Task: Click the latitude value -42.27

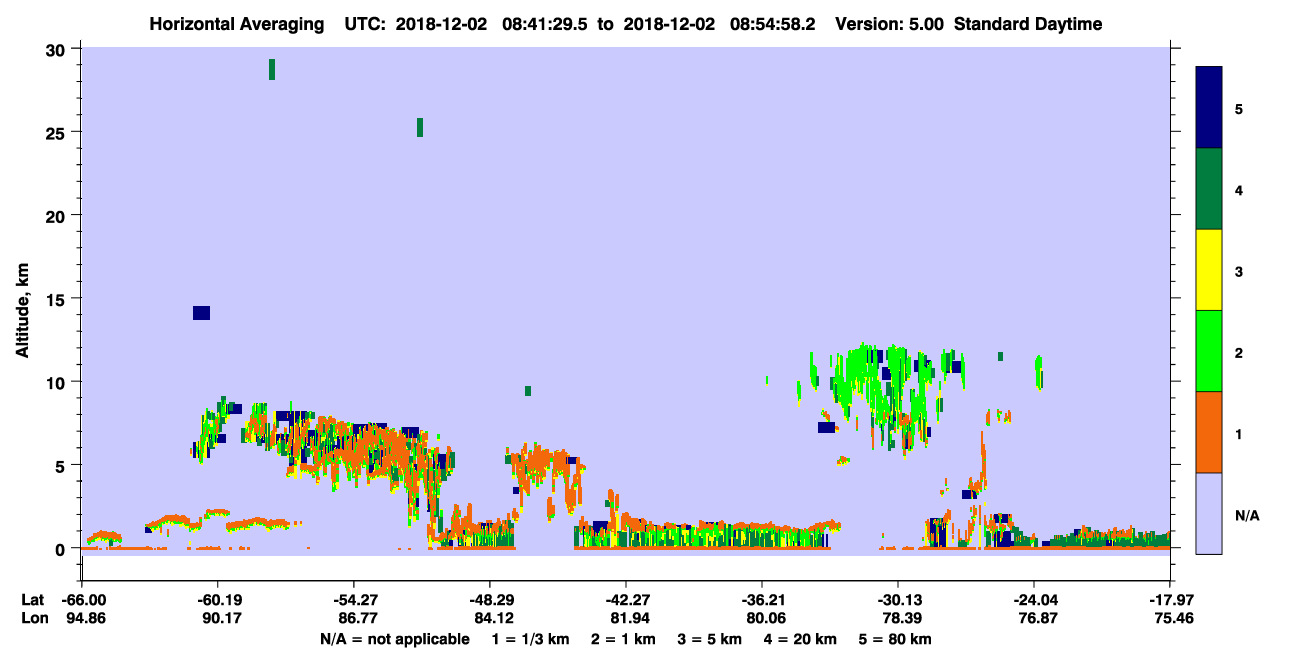Action: pos(626,600)
